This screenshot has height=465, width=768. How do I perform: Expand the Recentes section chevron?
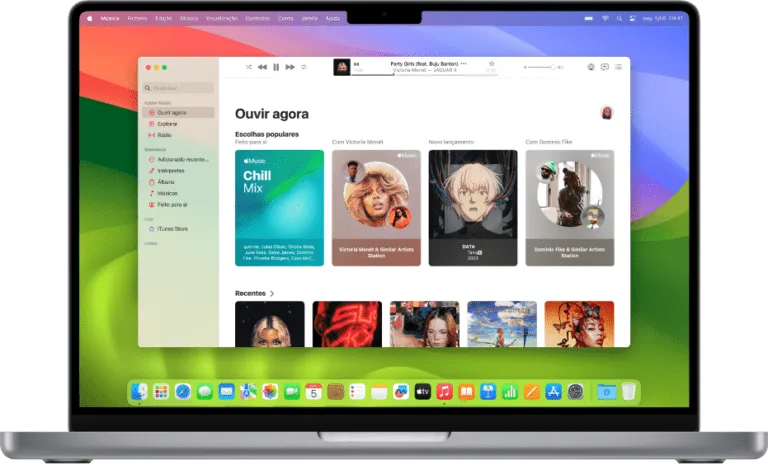272,294
